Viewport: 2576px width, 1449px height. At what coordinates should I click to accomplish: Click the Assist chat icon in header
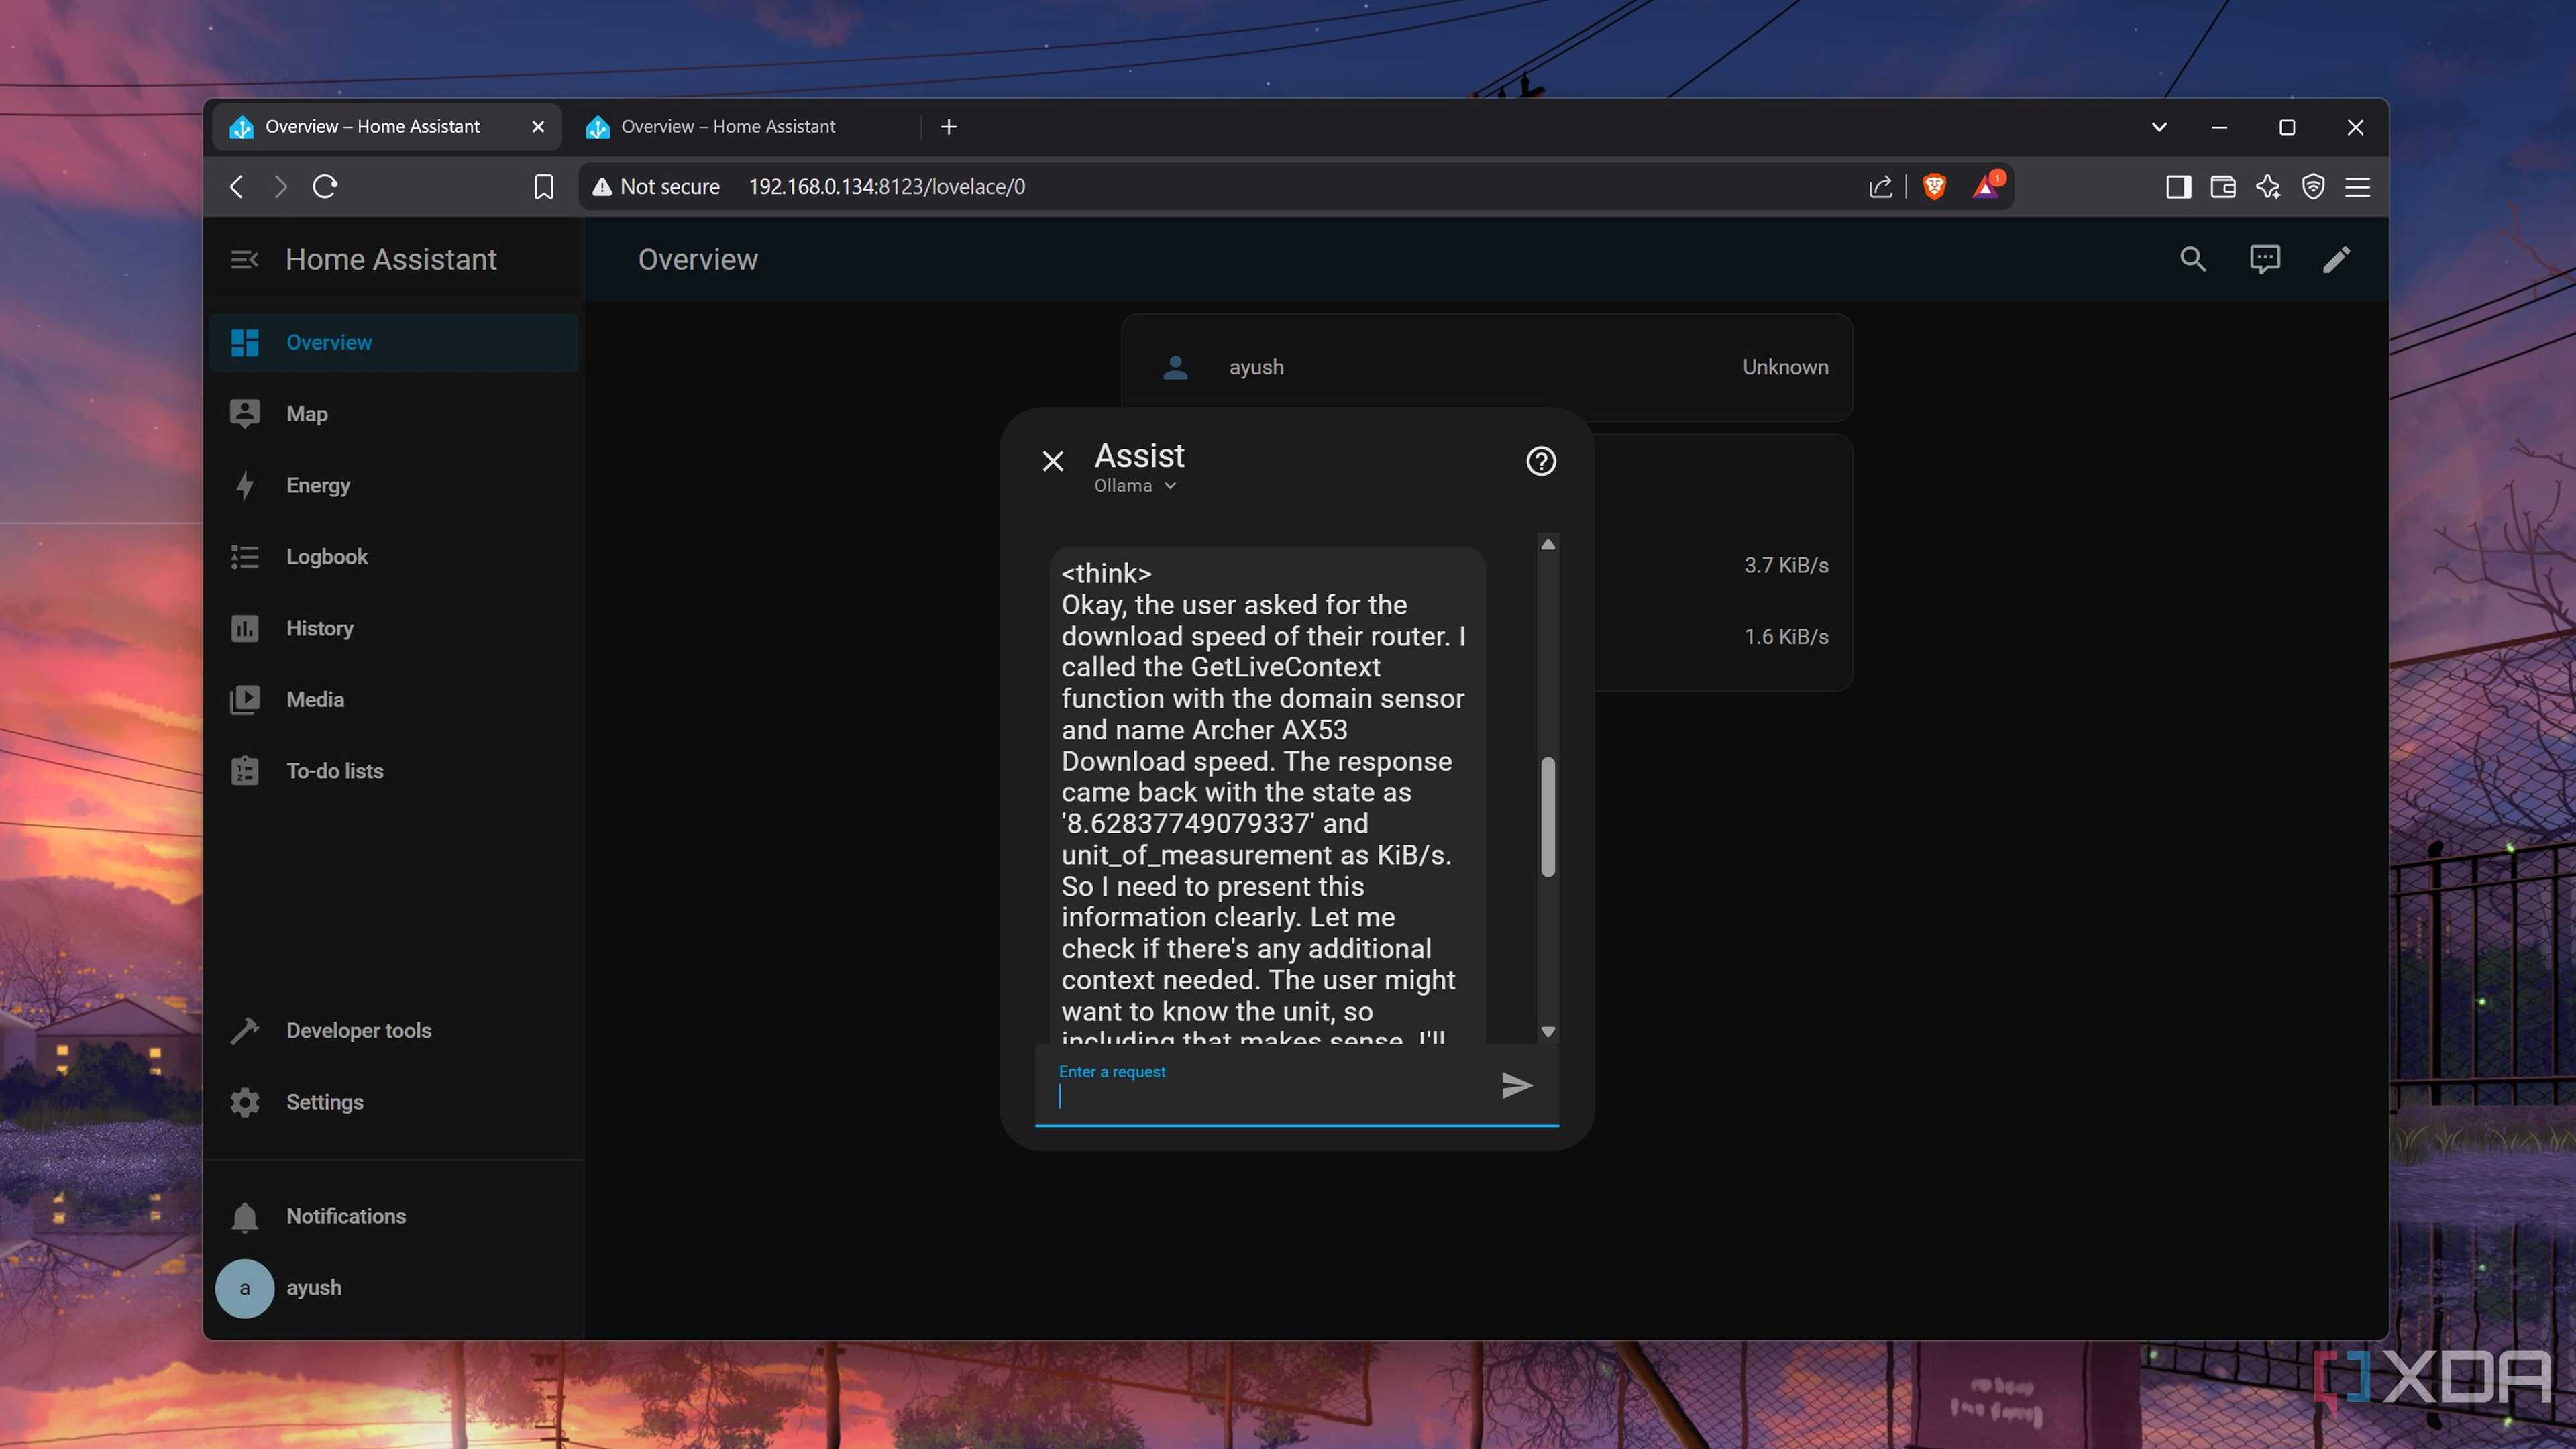[x=2264, y=260]
